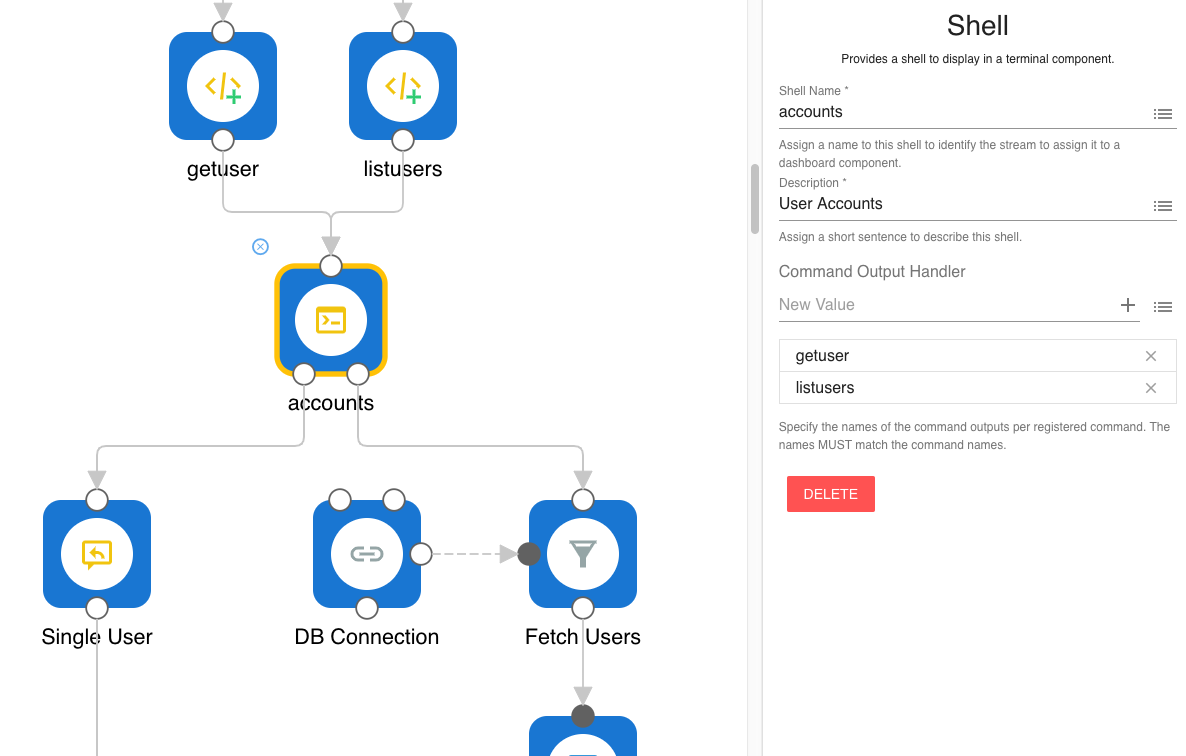Select the DB Connection node
The image size is (1186, 756).
(366, 554)
